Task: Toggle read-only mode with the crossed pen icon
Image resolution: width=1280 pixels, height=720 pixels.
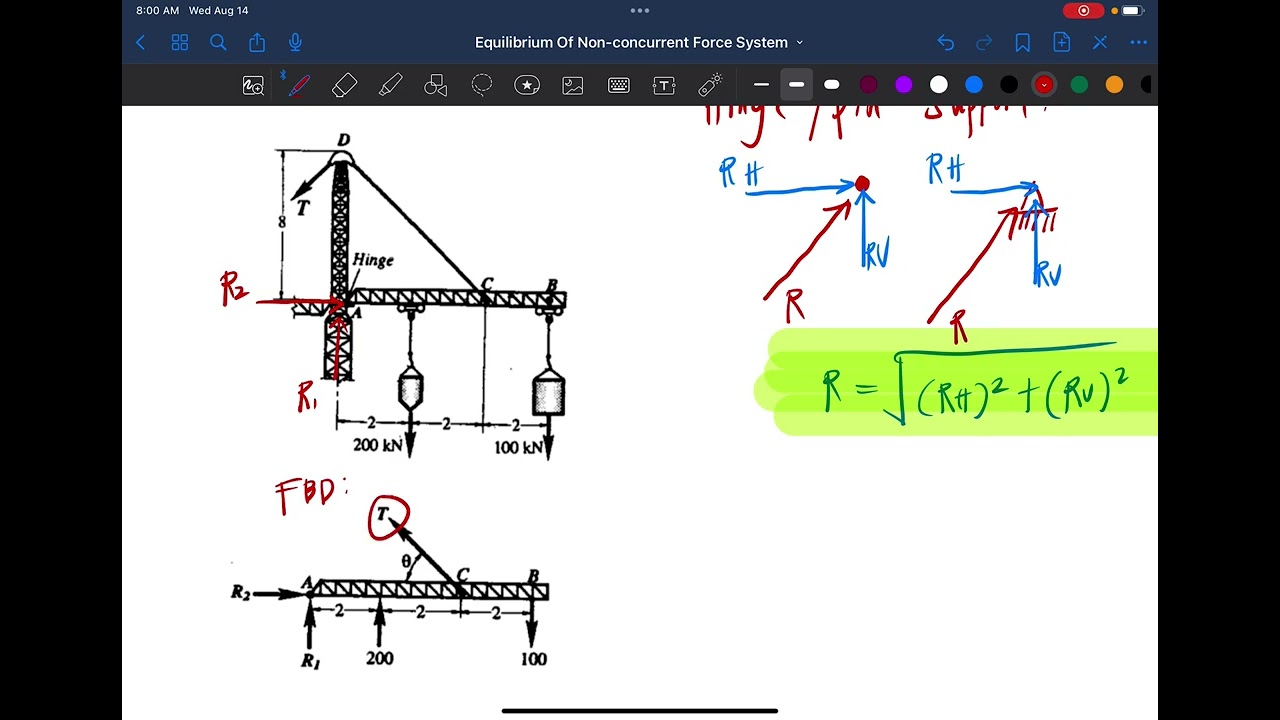Action: (1100, 42)
